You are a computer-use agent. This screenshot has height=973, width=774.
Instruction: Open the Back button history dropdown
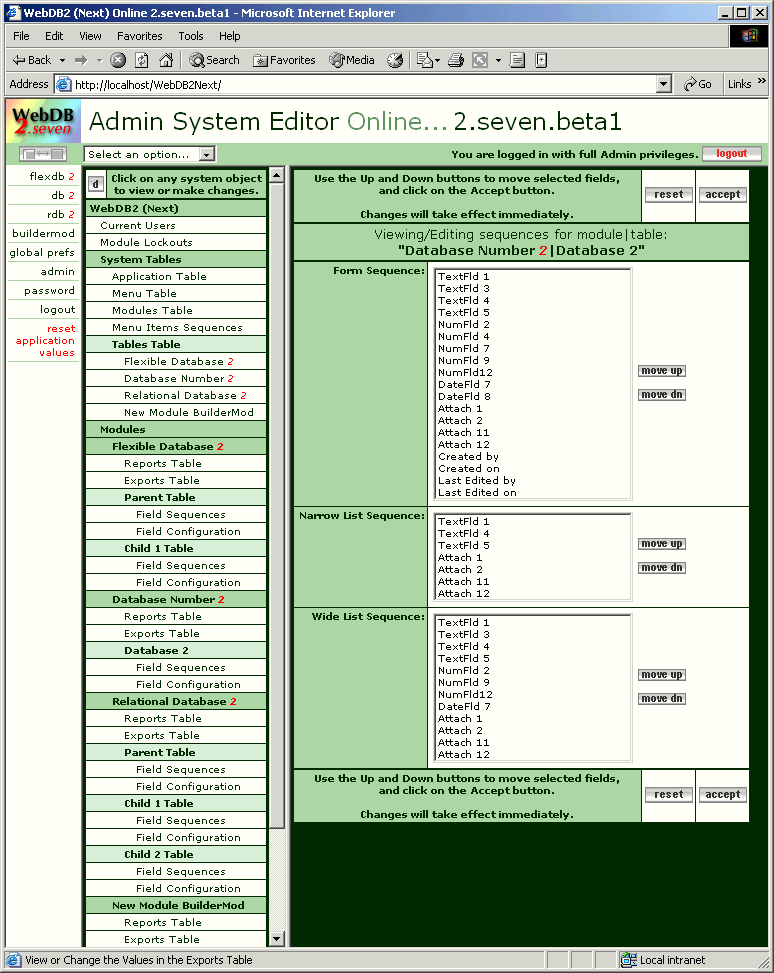[x=62, y=60]
